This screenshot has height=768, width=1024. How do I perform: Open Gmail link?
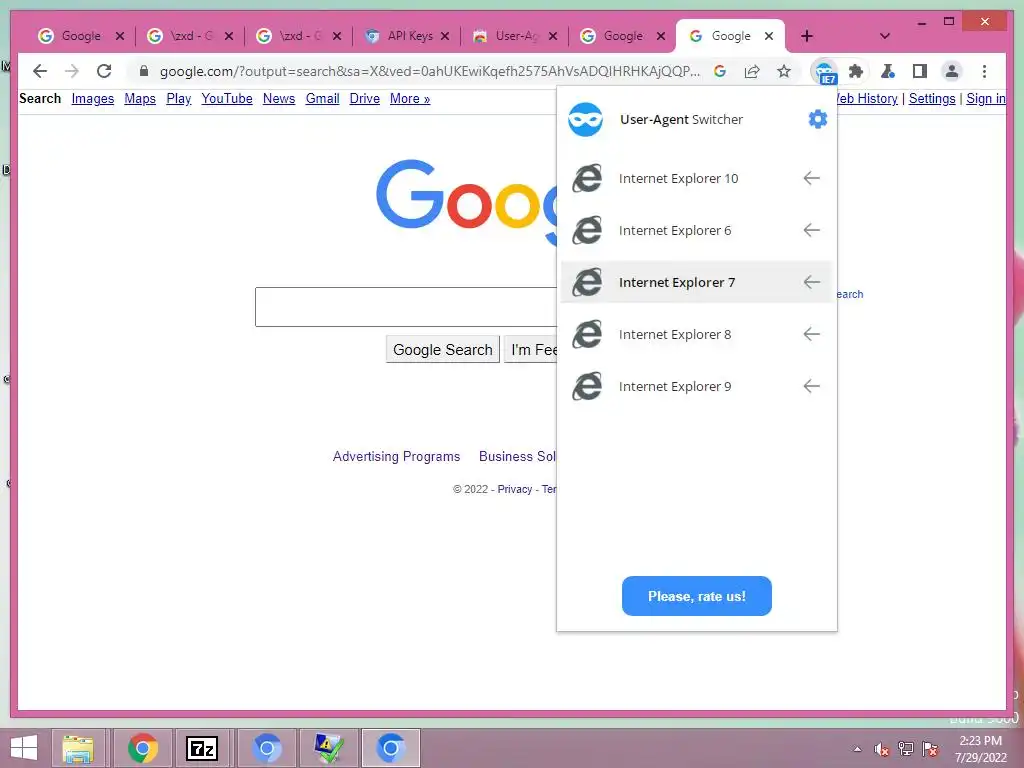323,99
